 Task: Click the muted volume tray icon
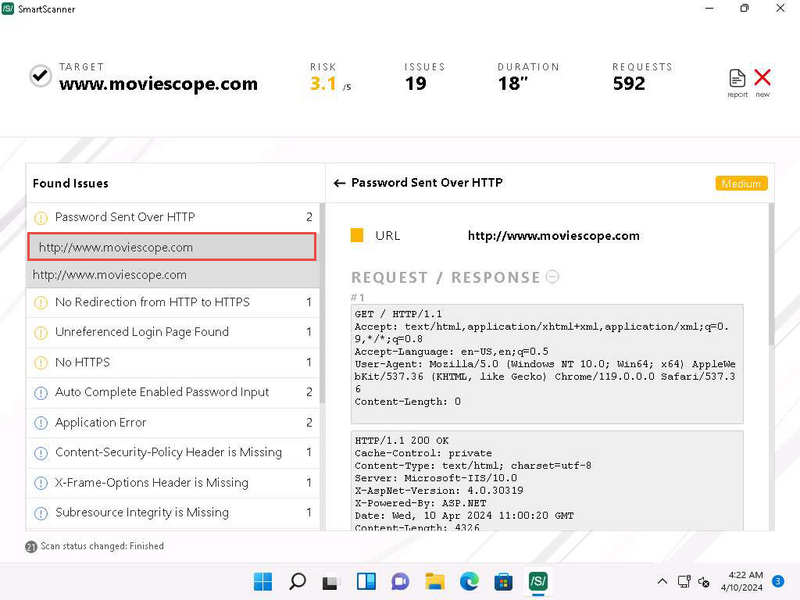(x=704, y=582)
